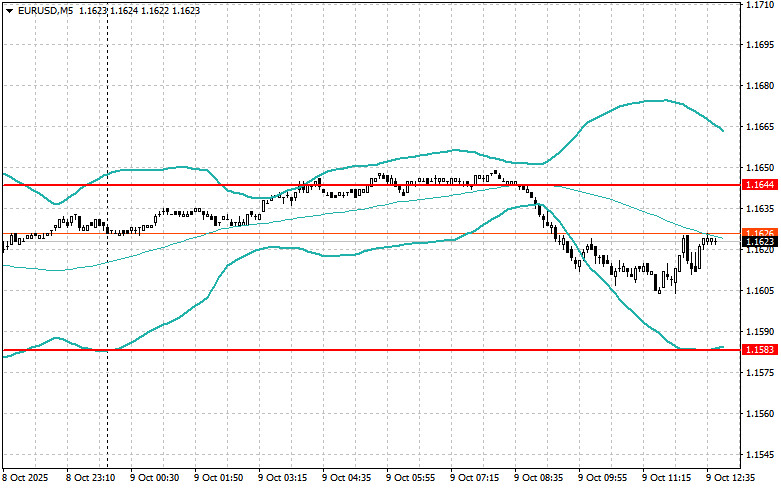Click the 9 Oct 00:30 time label
The image size is (781, 489).
pos(155,478)
